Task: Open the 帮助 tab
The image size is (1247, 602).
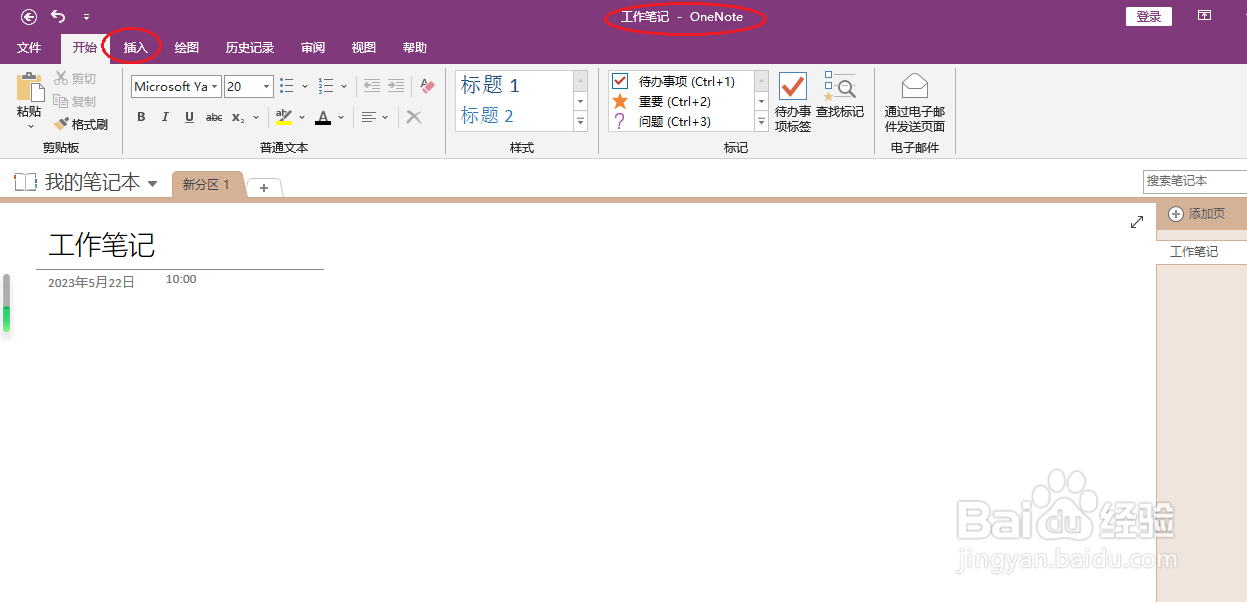Action: (x=414, y=48)
